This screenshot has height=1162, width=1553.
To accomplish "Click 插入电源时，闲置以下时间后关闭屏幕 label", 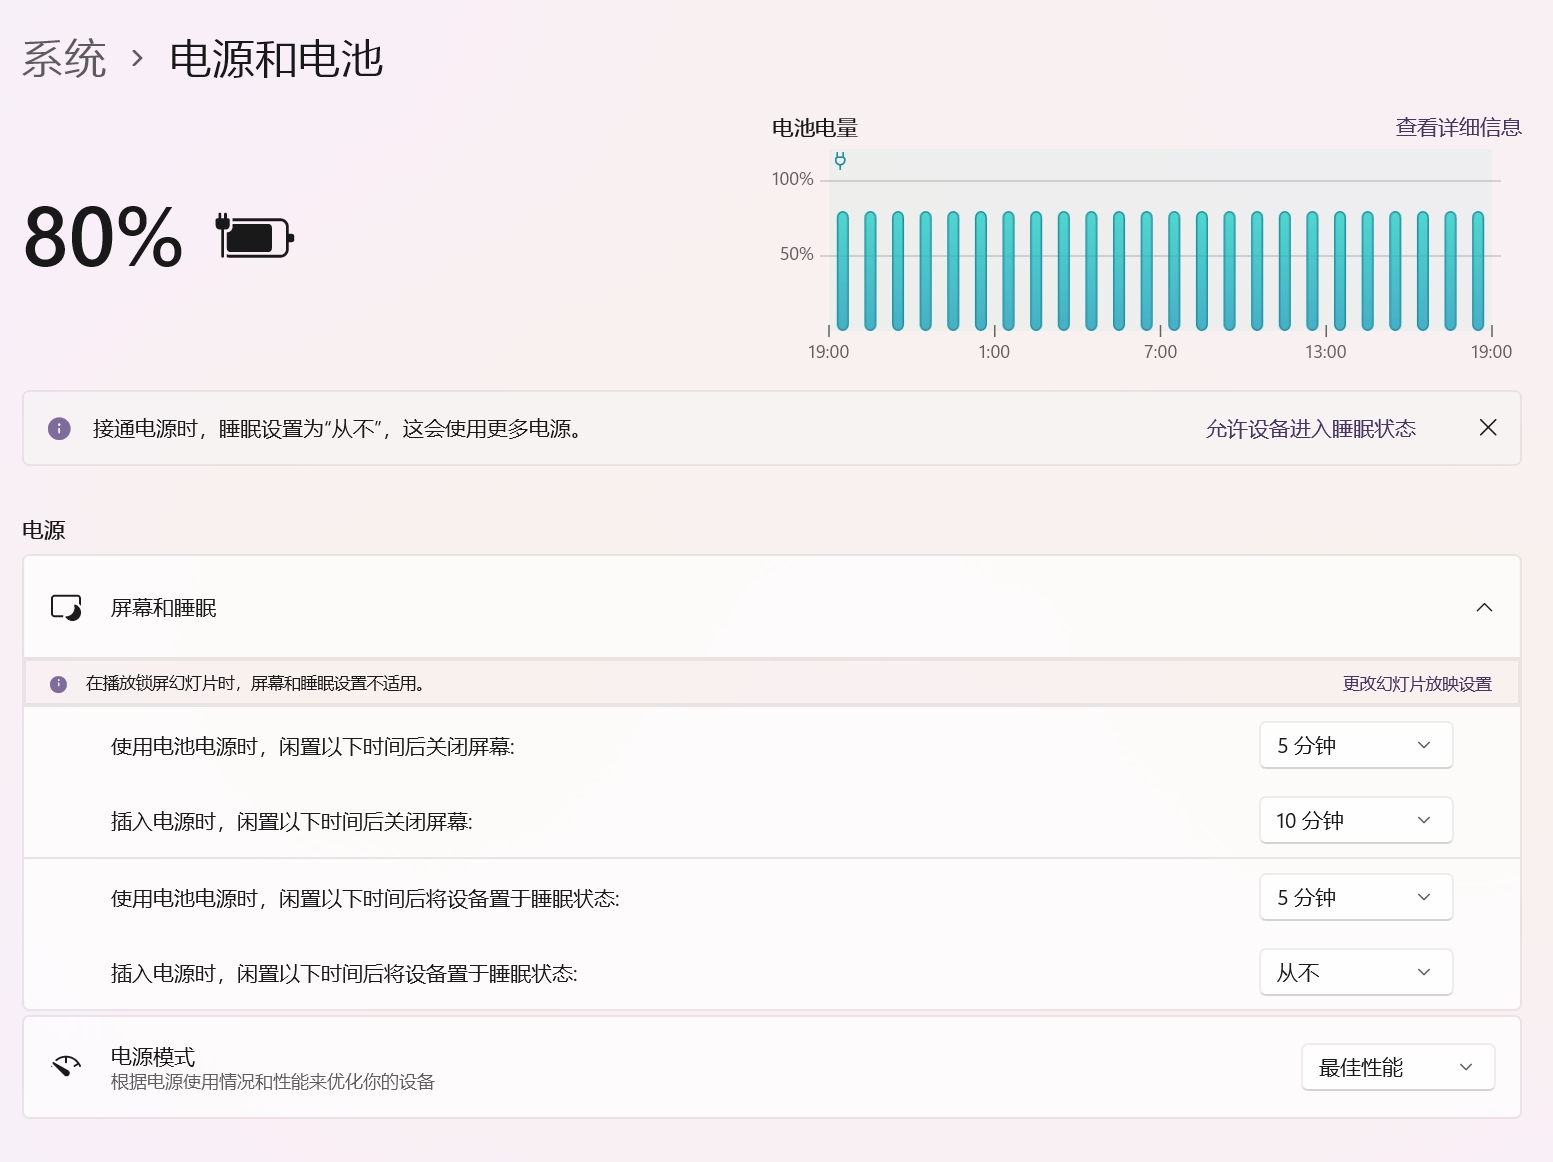I will coord(291,822).
